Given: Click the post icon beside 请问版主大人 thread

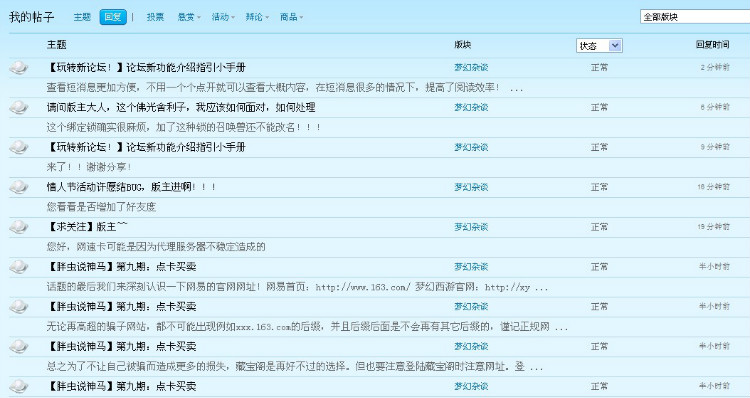Looking at the screenshot, I should pos(19,107).
